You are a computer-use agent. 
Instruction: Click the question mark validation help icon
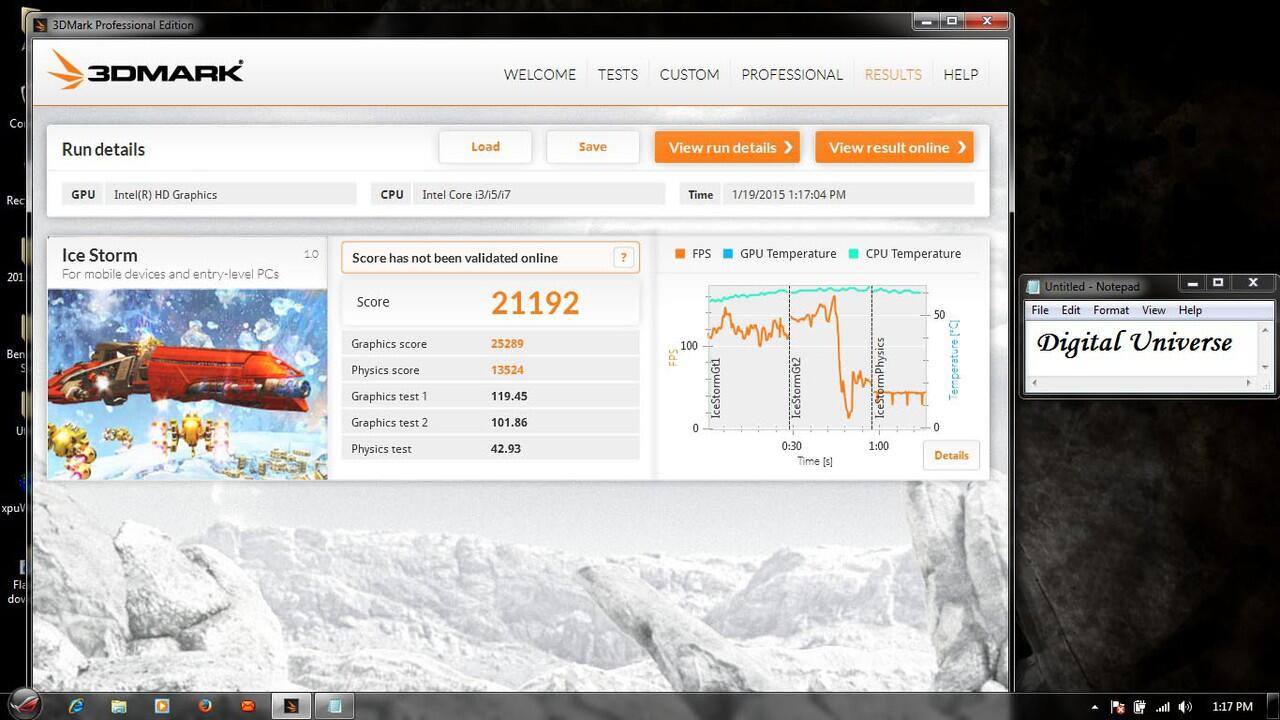625,258
